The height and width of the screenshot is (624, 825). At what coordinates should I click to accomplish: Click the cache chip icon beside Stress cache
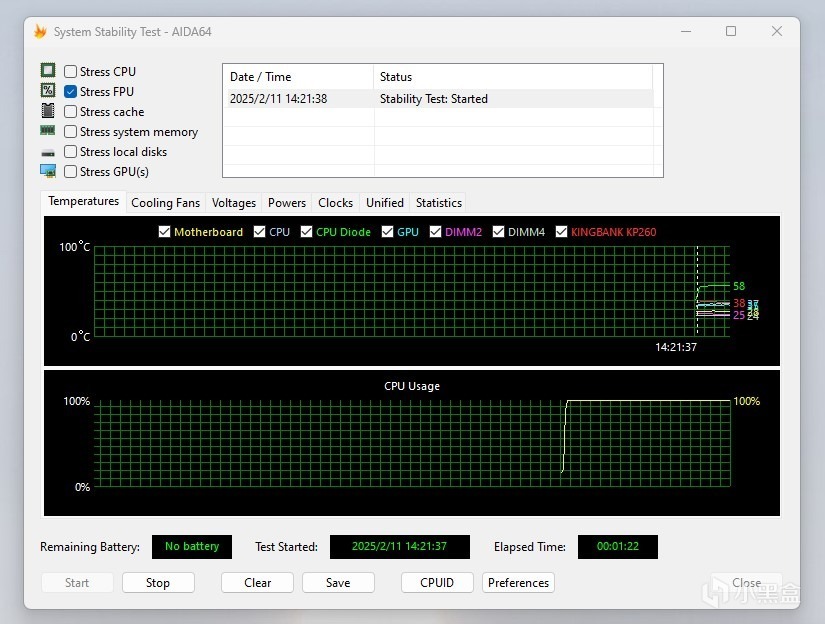pos(48,110)
